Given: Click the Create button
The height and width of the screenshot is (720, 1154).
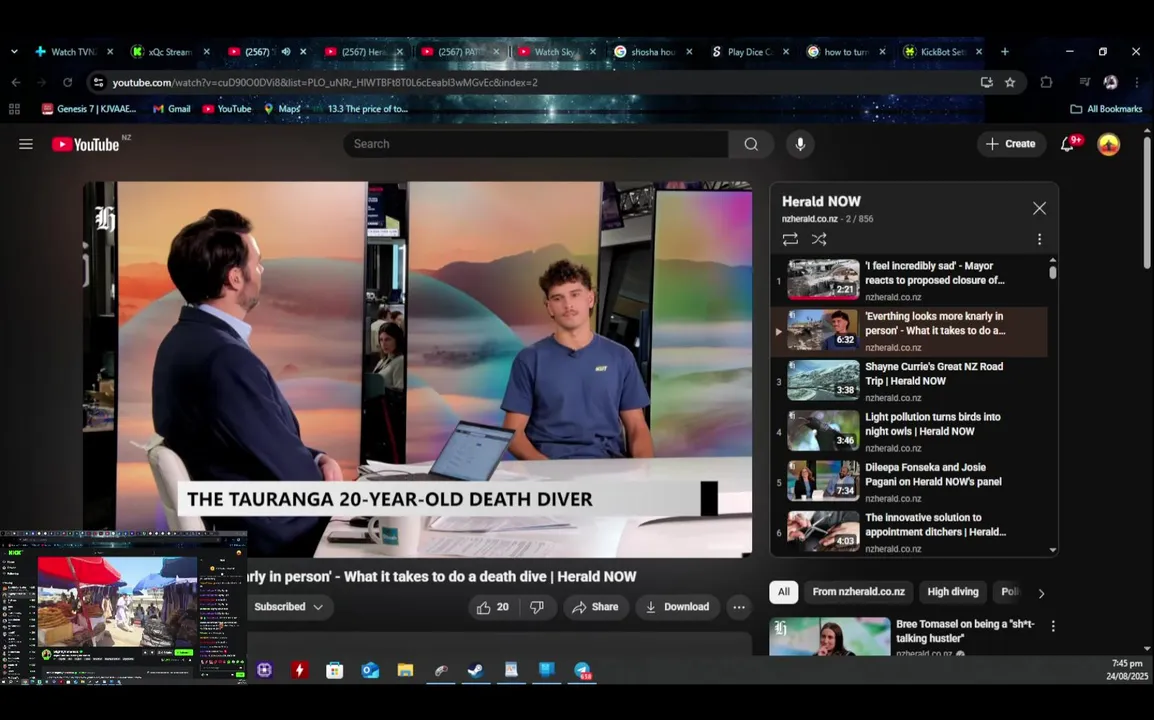Looking at the screenshot, I should (x=1010, y=144).
